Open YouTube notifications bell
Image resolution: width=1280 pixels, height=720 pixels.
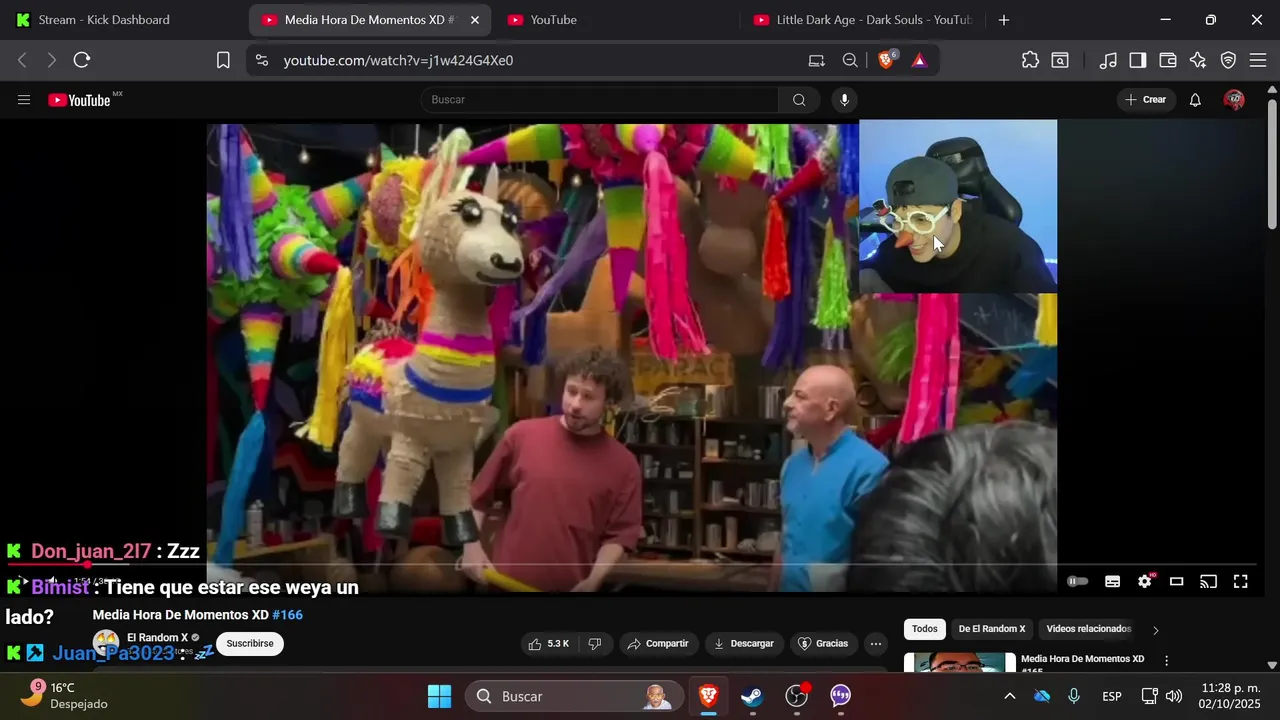pos(1195,100)
